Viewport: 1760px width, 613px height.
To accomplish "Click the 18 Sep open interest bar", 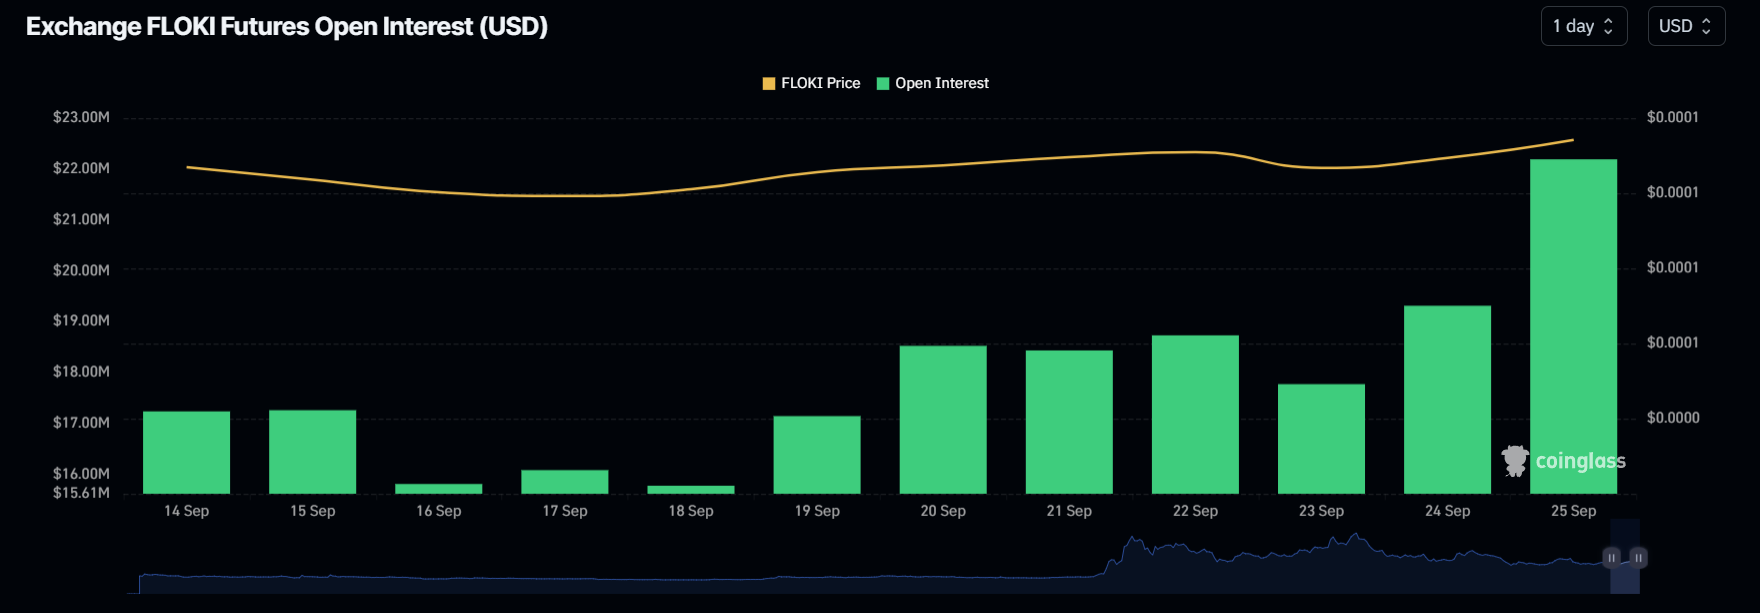I will [690, 490].
